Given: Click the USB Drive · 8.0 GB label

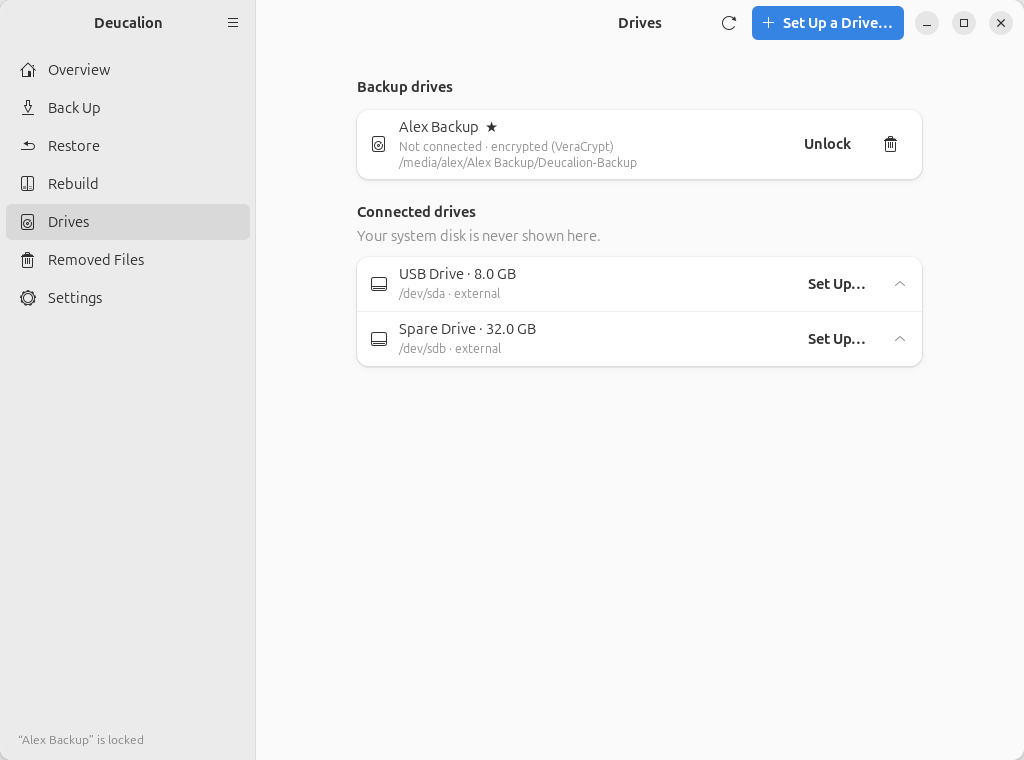Looking at the screenshot, I should click(457, 274).
